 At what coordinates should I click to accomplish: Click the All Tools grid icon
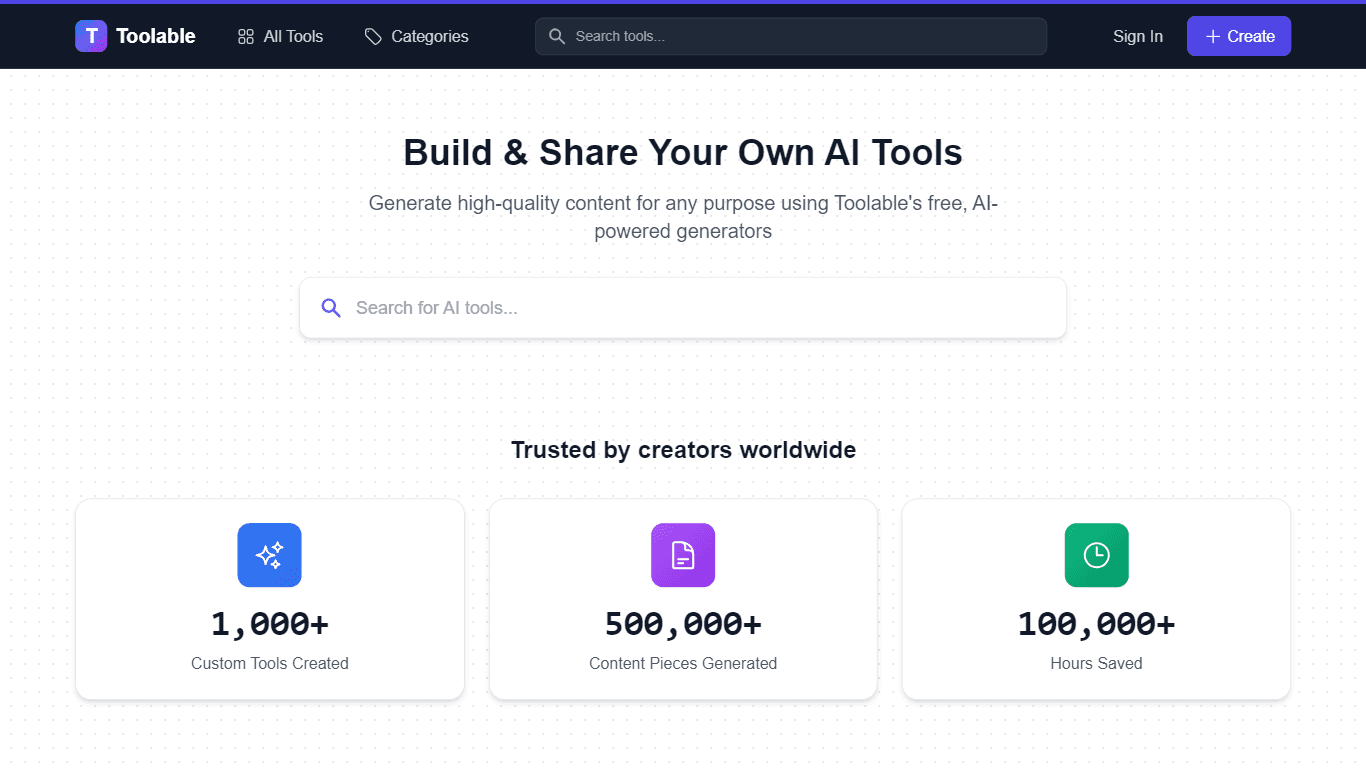[246, 37]
